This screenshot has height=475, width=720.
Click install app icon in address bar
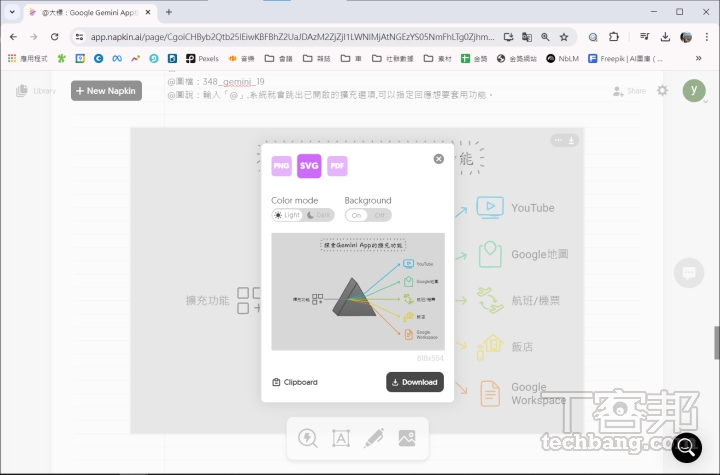point(508,37)
